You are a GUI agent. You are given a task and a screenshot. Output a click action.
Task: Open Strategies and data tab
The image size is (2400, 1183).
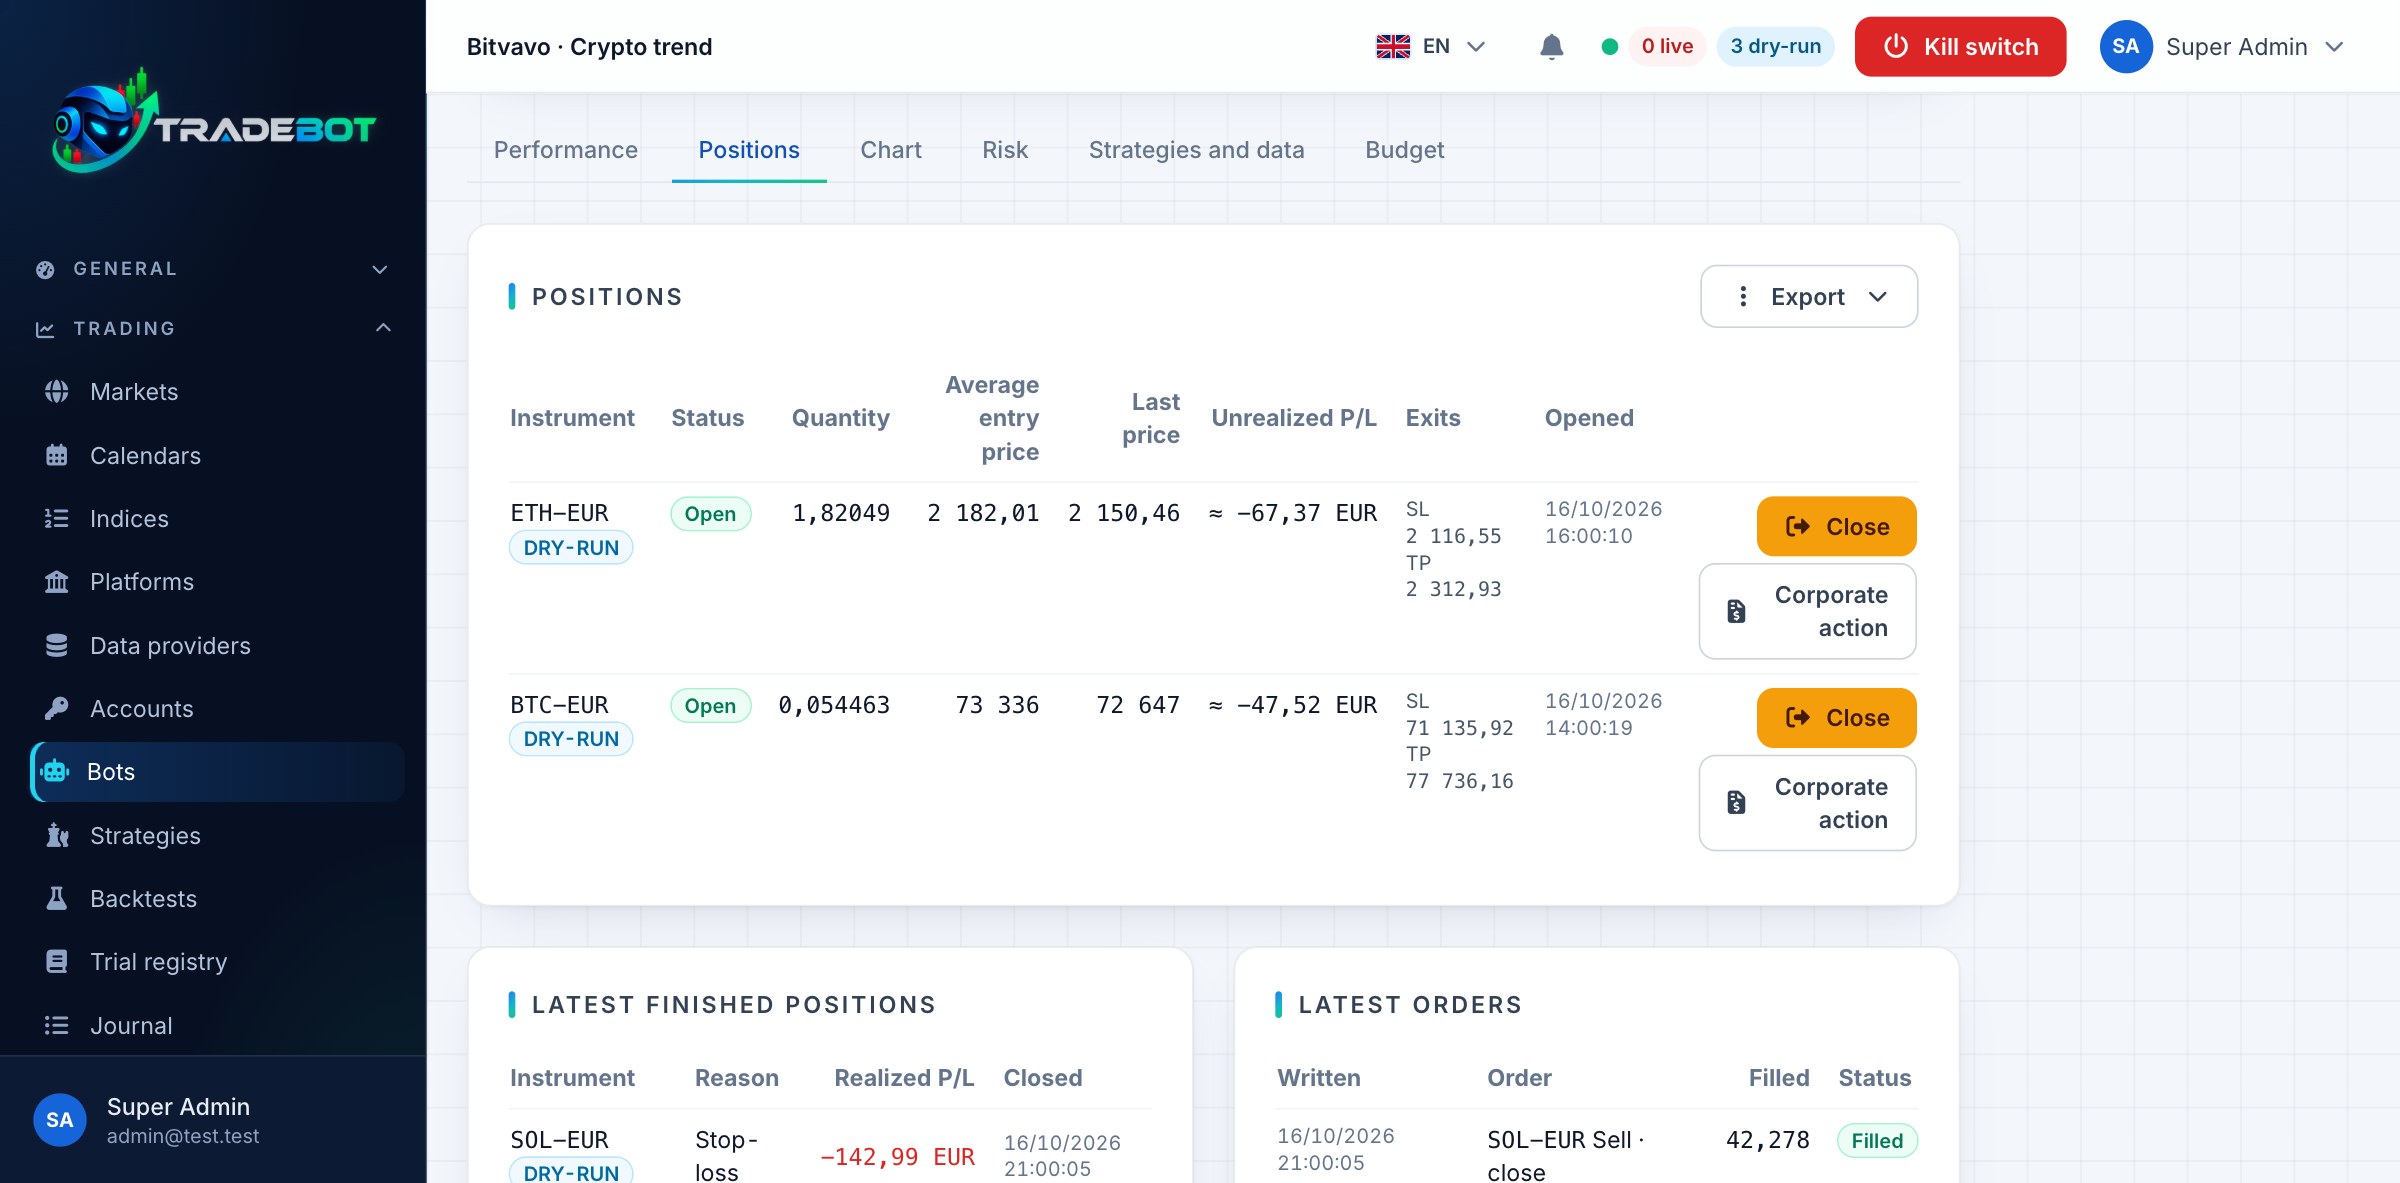(1197, 150)
